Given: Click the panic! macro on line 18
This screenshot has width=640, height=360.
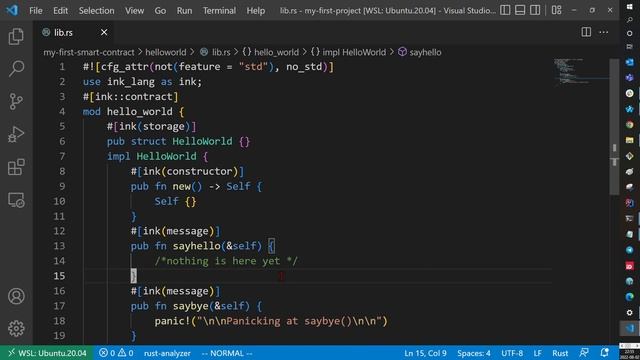Looking at the screenshot, I should pos(173,321).
